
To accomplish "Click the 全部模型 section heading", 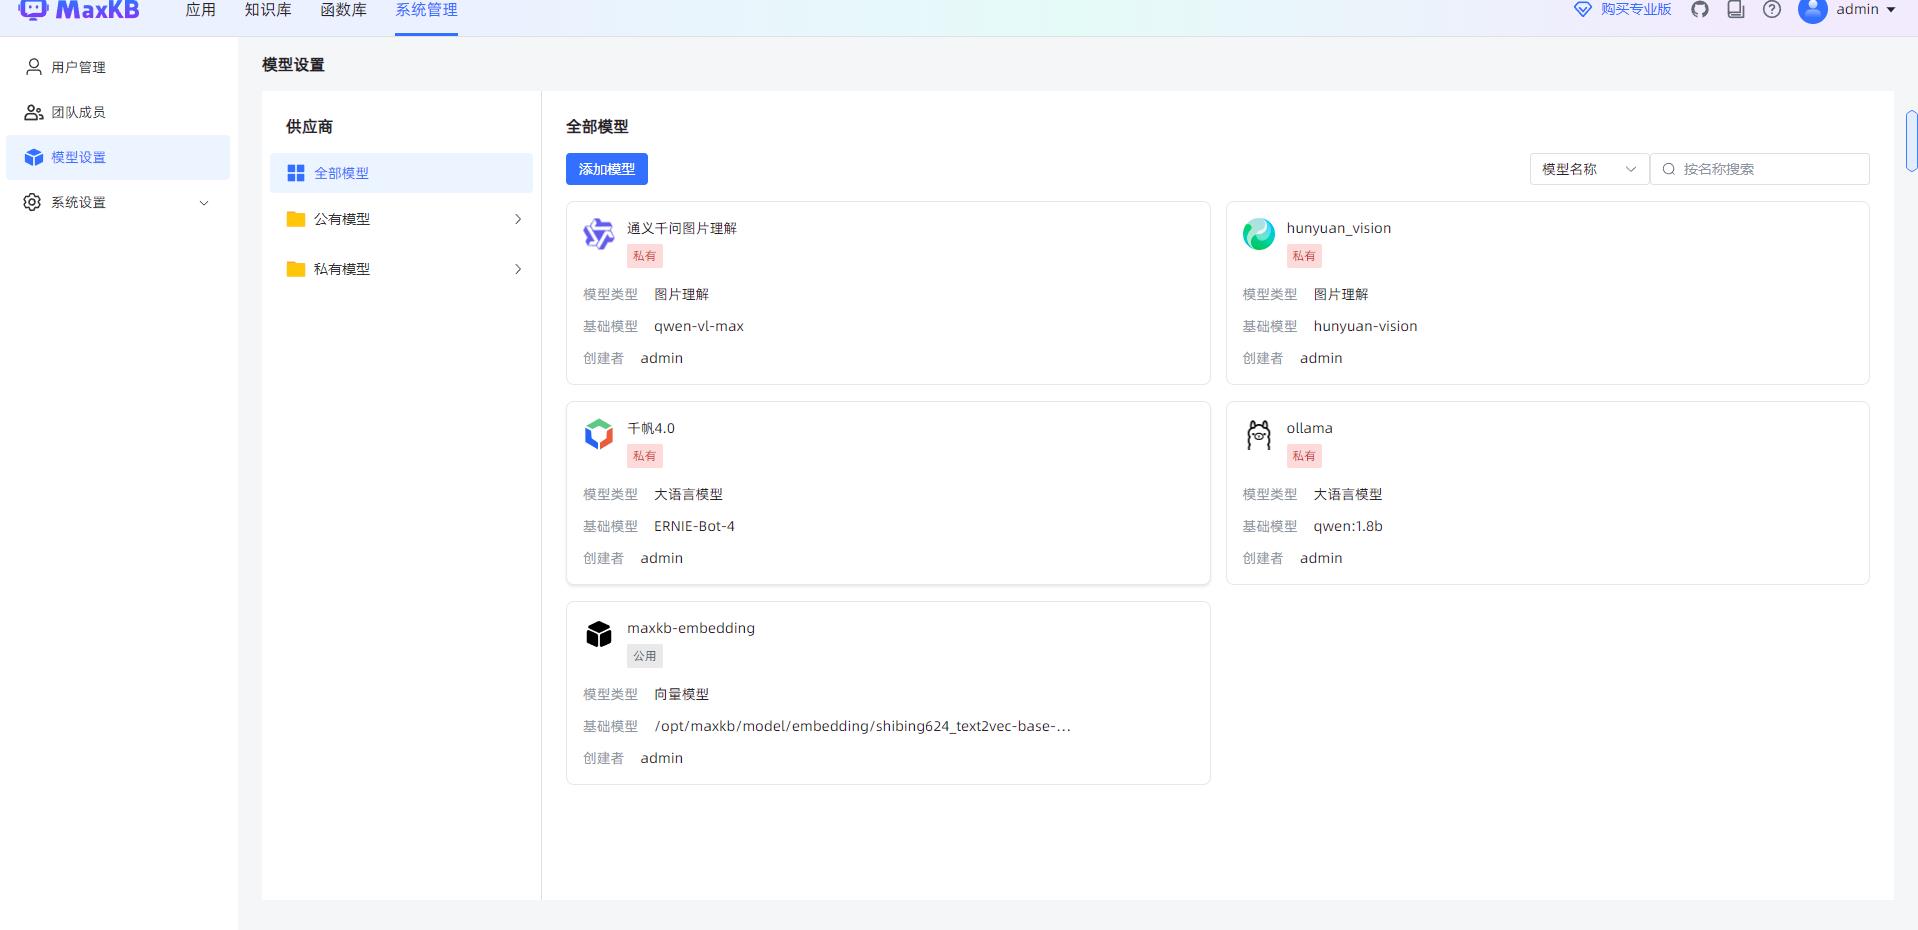I will [597, 127].
